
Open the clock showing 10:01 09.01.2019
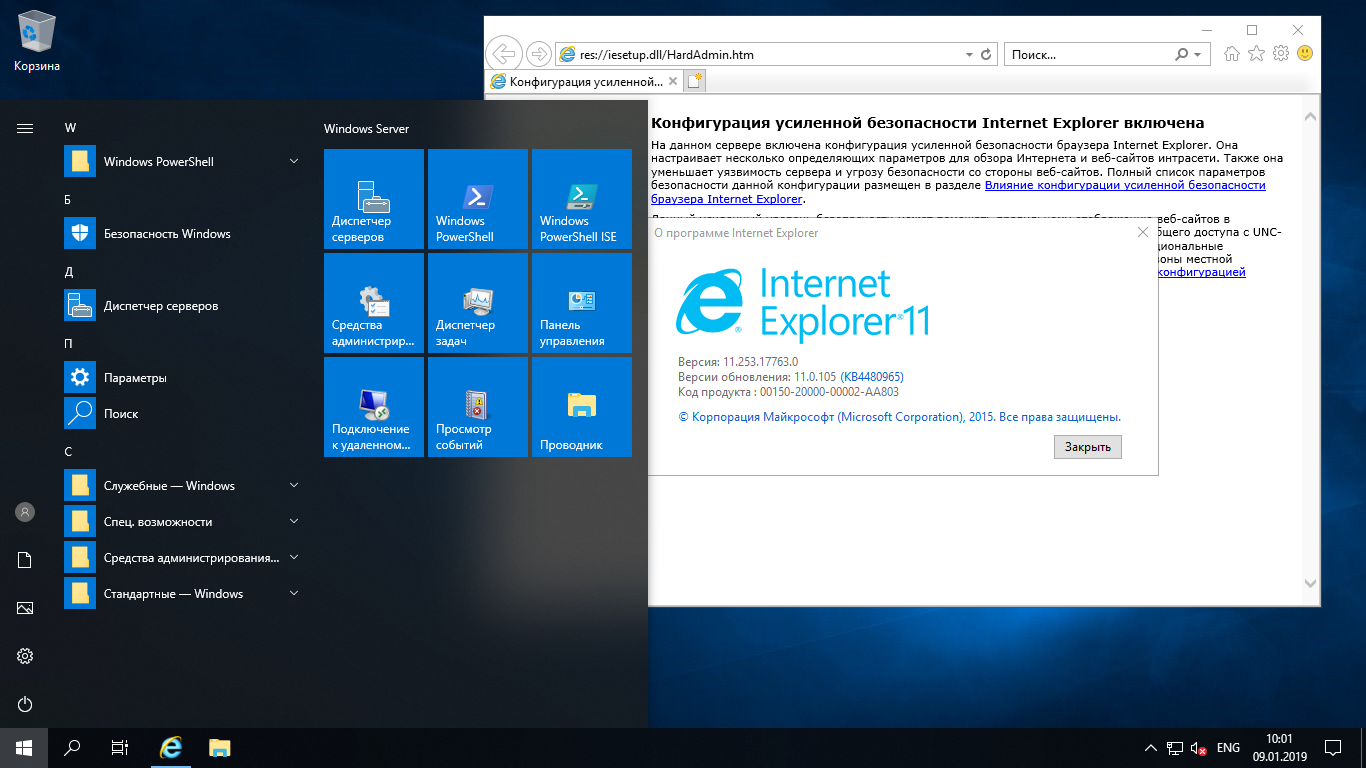[1279, 747]
